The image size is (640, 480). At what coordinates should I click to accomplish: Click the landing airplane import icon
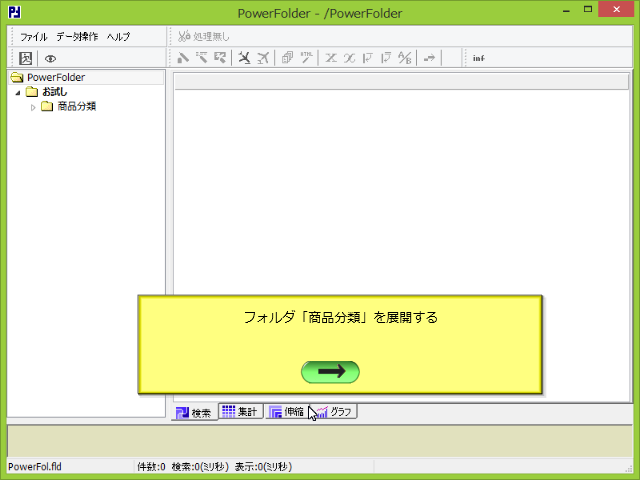244,58
